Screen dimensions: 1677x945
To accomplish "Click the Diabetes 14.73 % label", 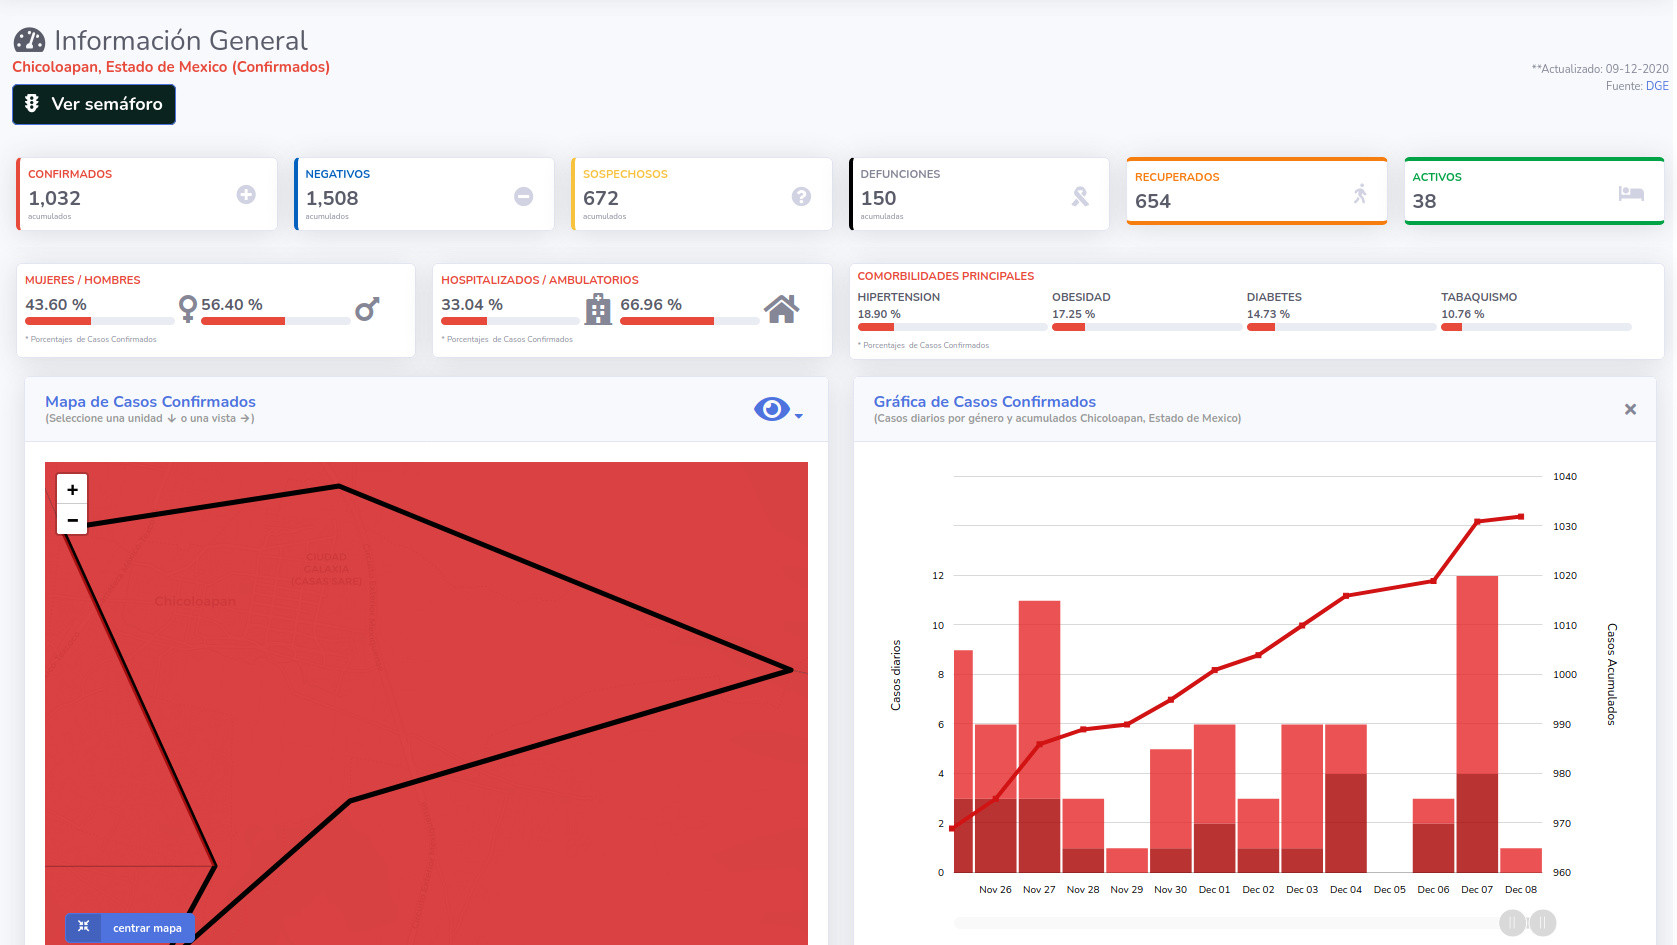I will (x=1268, y=314).
